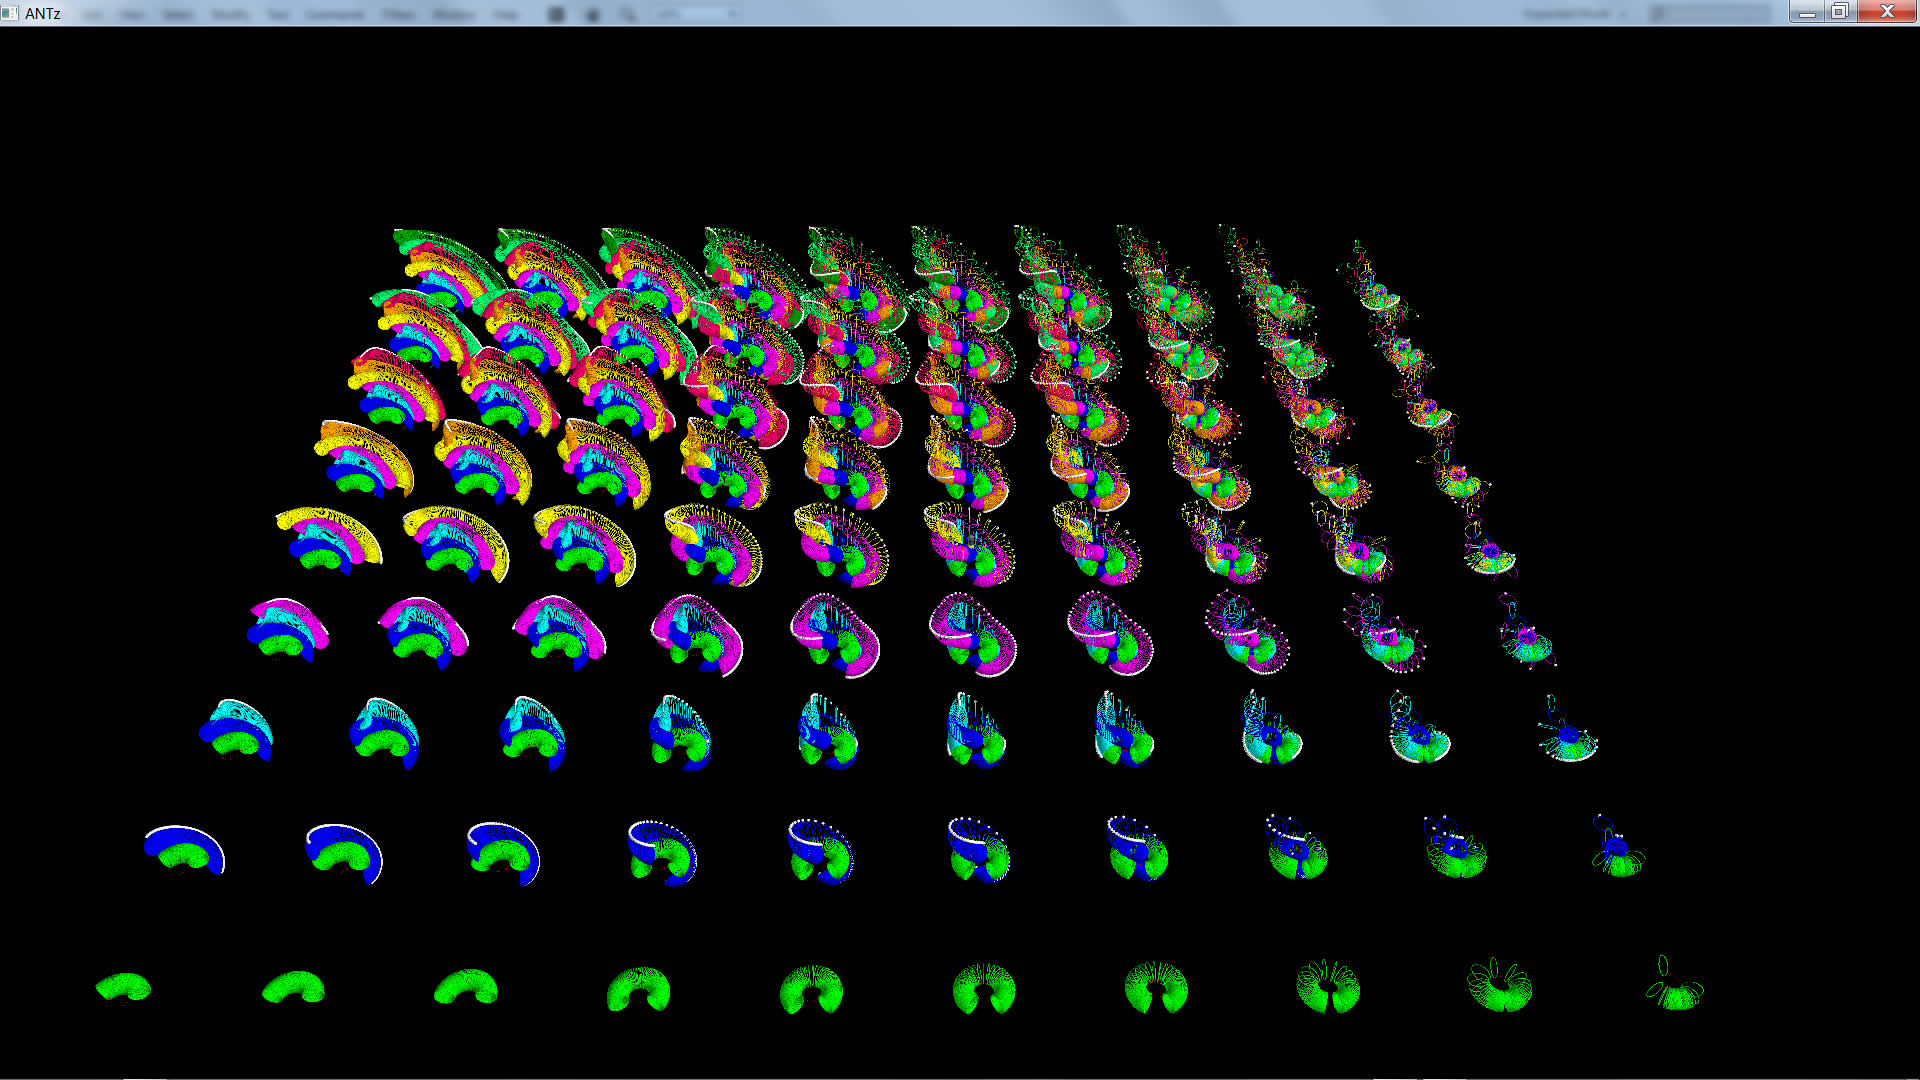Restore down the ANTz window

[x=1839, y=12]
